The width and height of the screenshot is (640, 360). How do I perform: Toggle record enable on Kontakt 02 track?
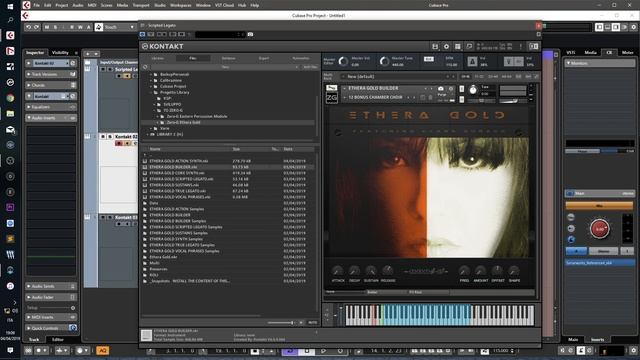[119, 144]
